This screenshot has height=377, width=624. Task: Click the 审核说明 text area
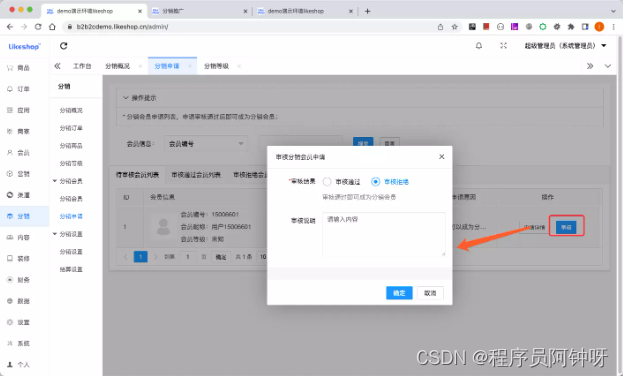[384, 234]
